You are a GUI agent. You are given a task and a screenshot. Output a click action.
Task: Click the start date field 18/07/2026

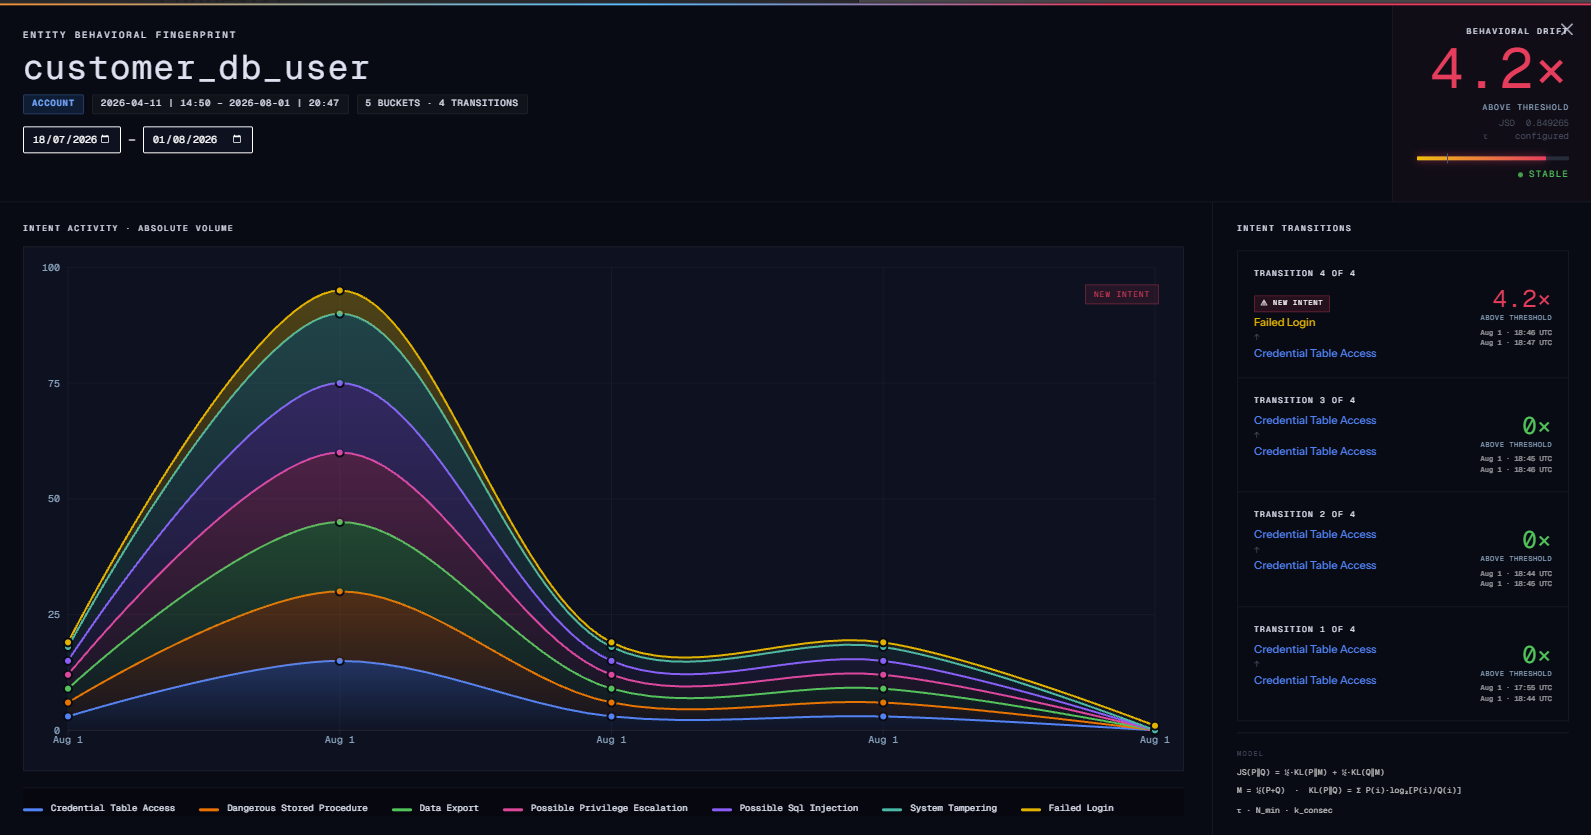pos(72,140)
